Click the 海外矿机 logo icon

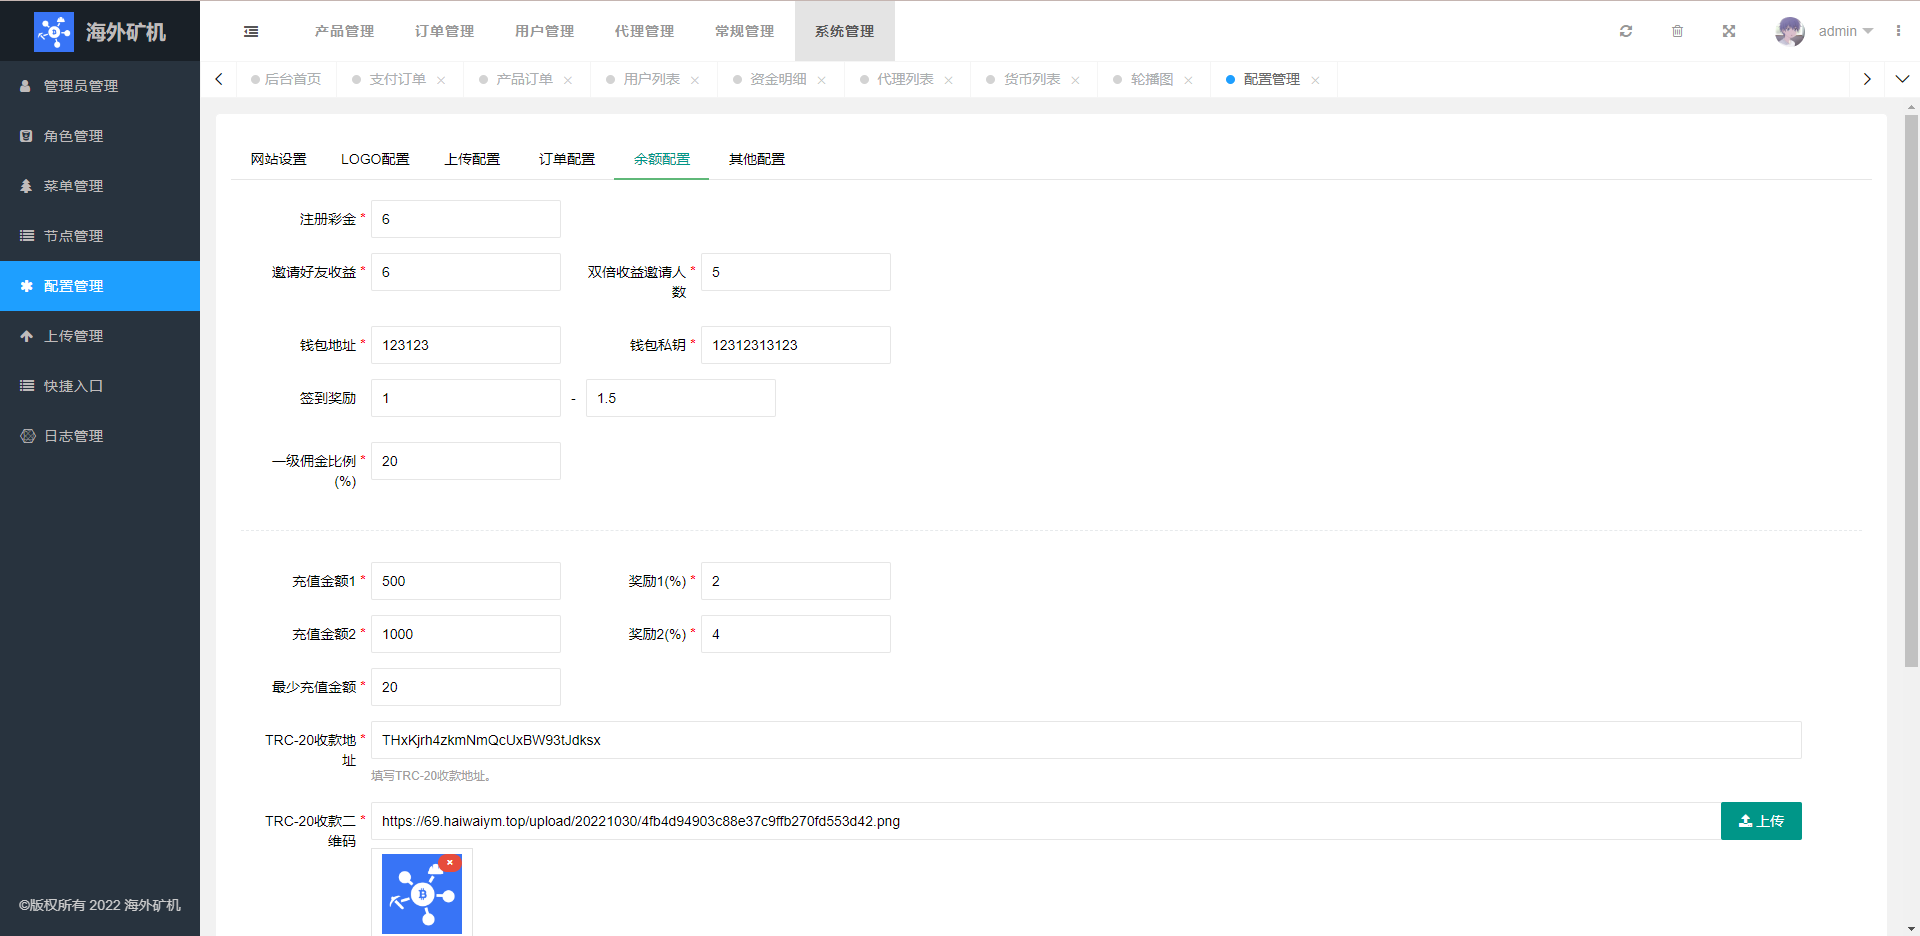[55, 31]
